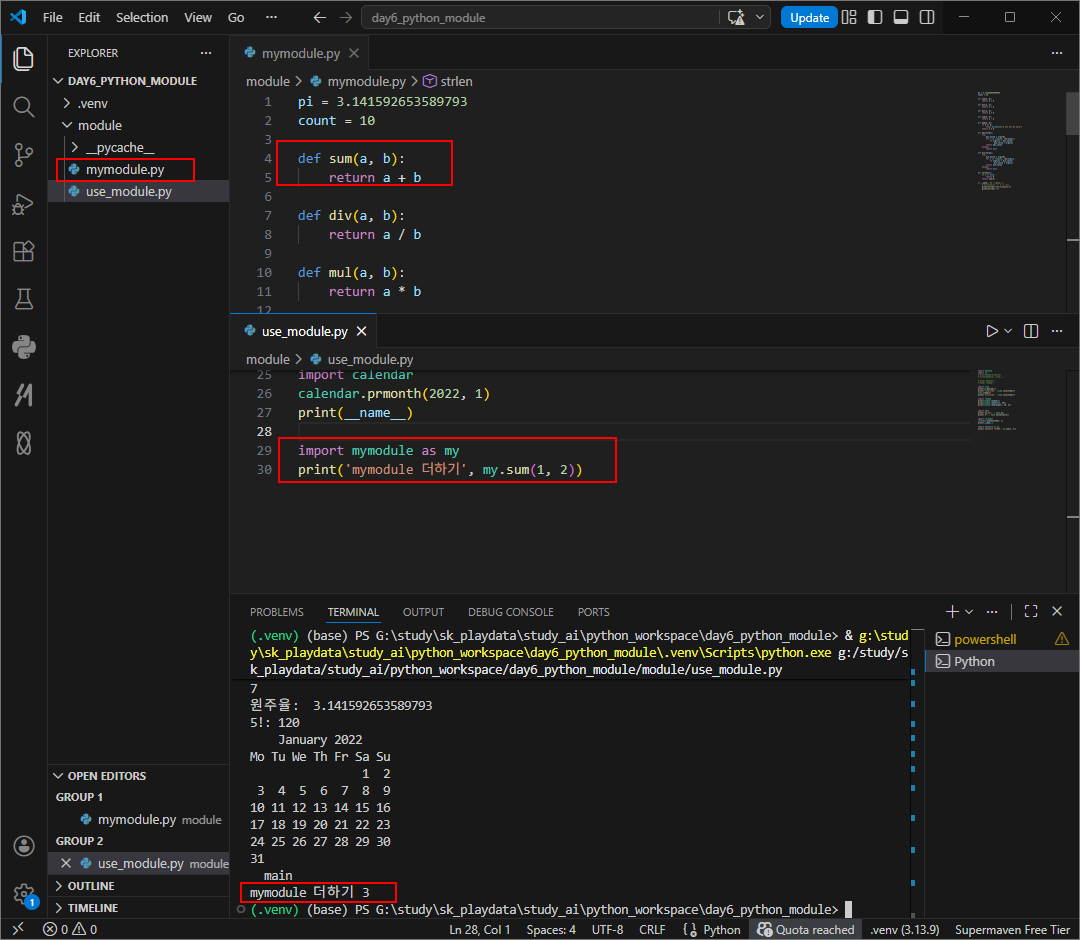The width and height of the screenshot is (1080, 940).
Task: Switch to the PROBLEMS panel tab
Action: pyautogui.click(x=276, y=612)
